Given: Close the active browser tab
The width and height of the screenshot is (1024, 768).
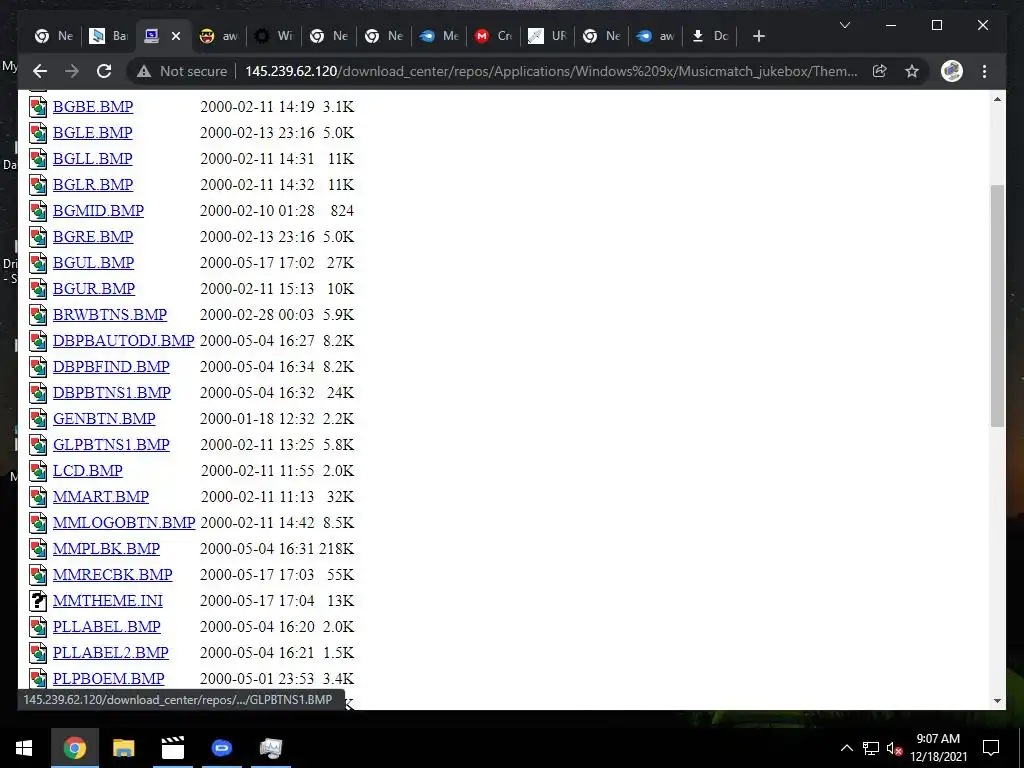Looking at the screenshot, I should coord(176,36).
